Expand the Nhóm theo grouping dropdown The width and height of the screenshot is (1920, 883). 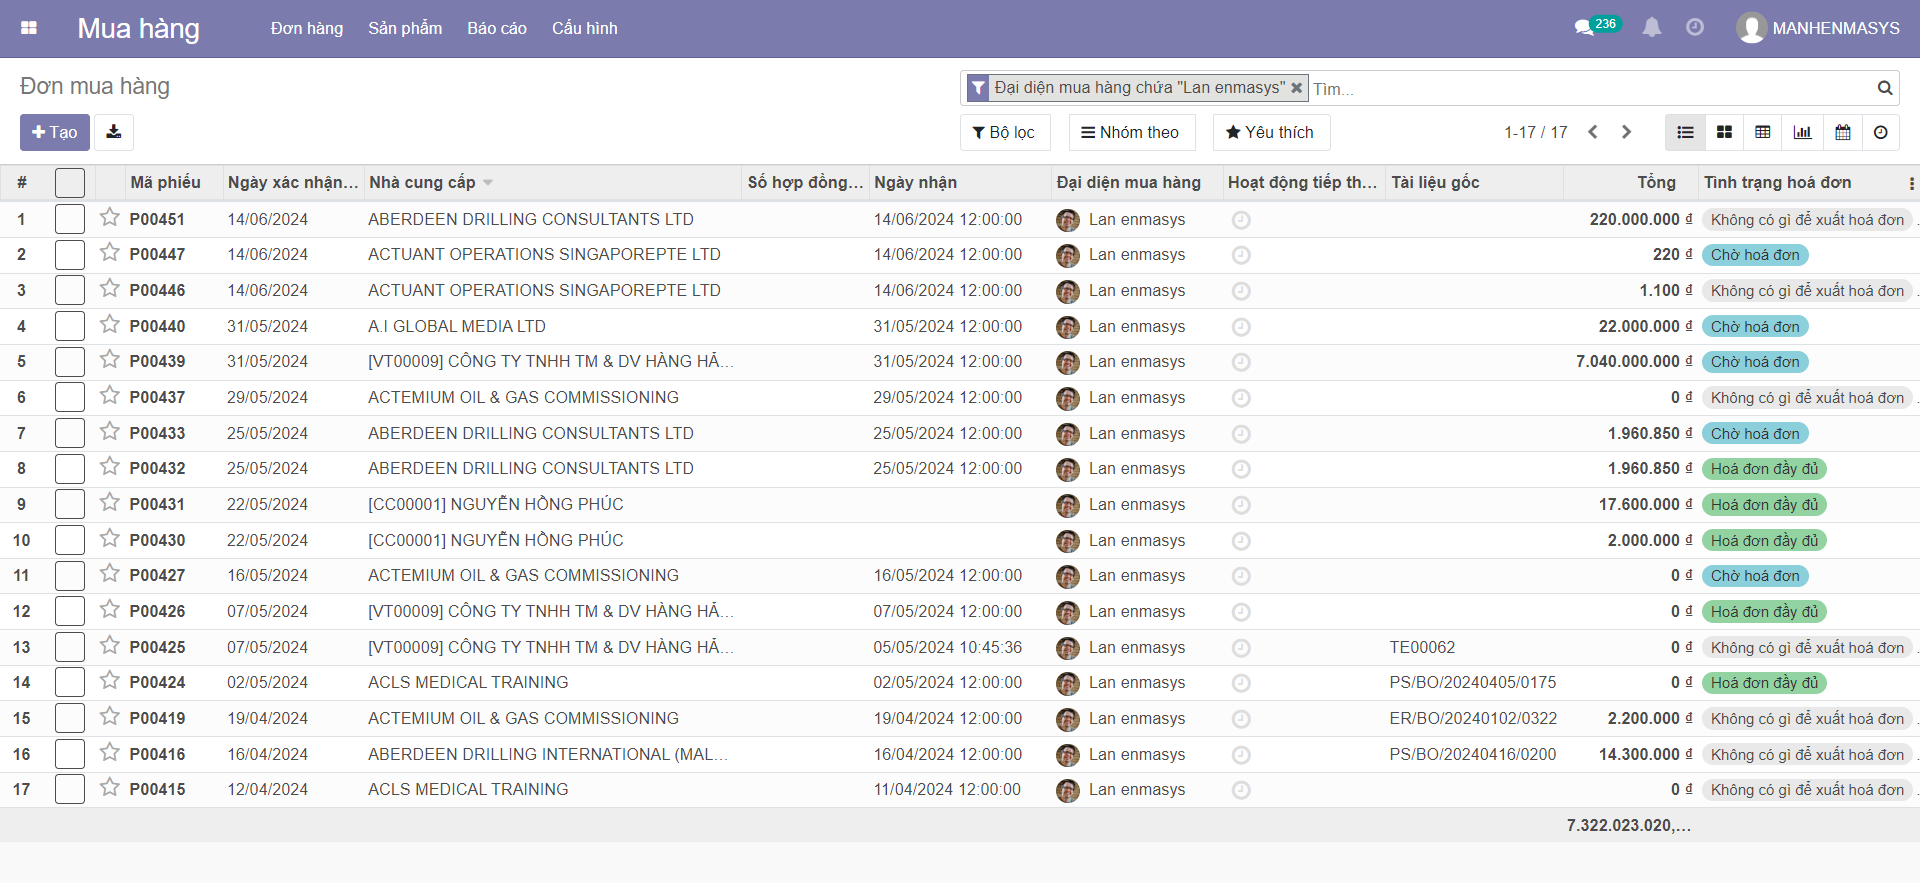pyautogui.click(x=1131, y=132)
